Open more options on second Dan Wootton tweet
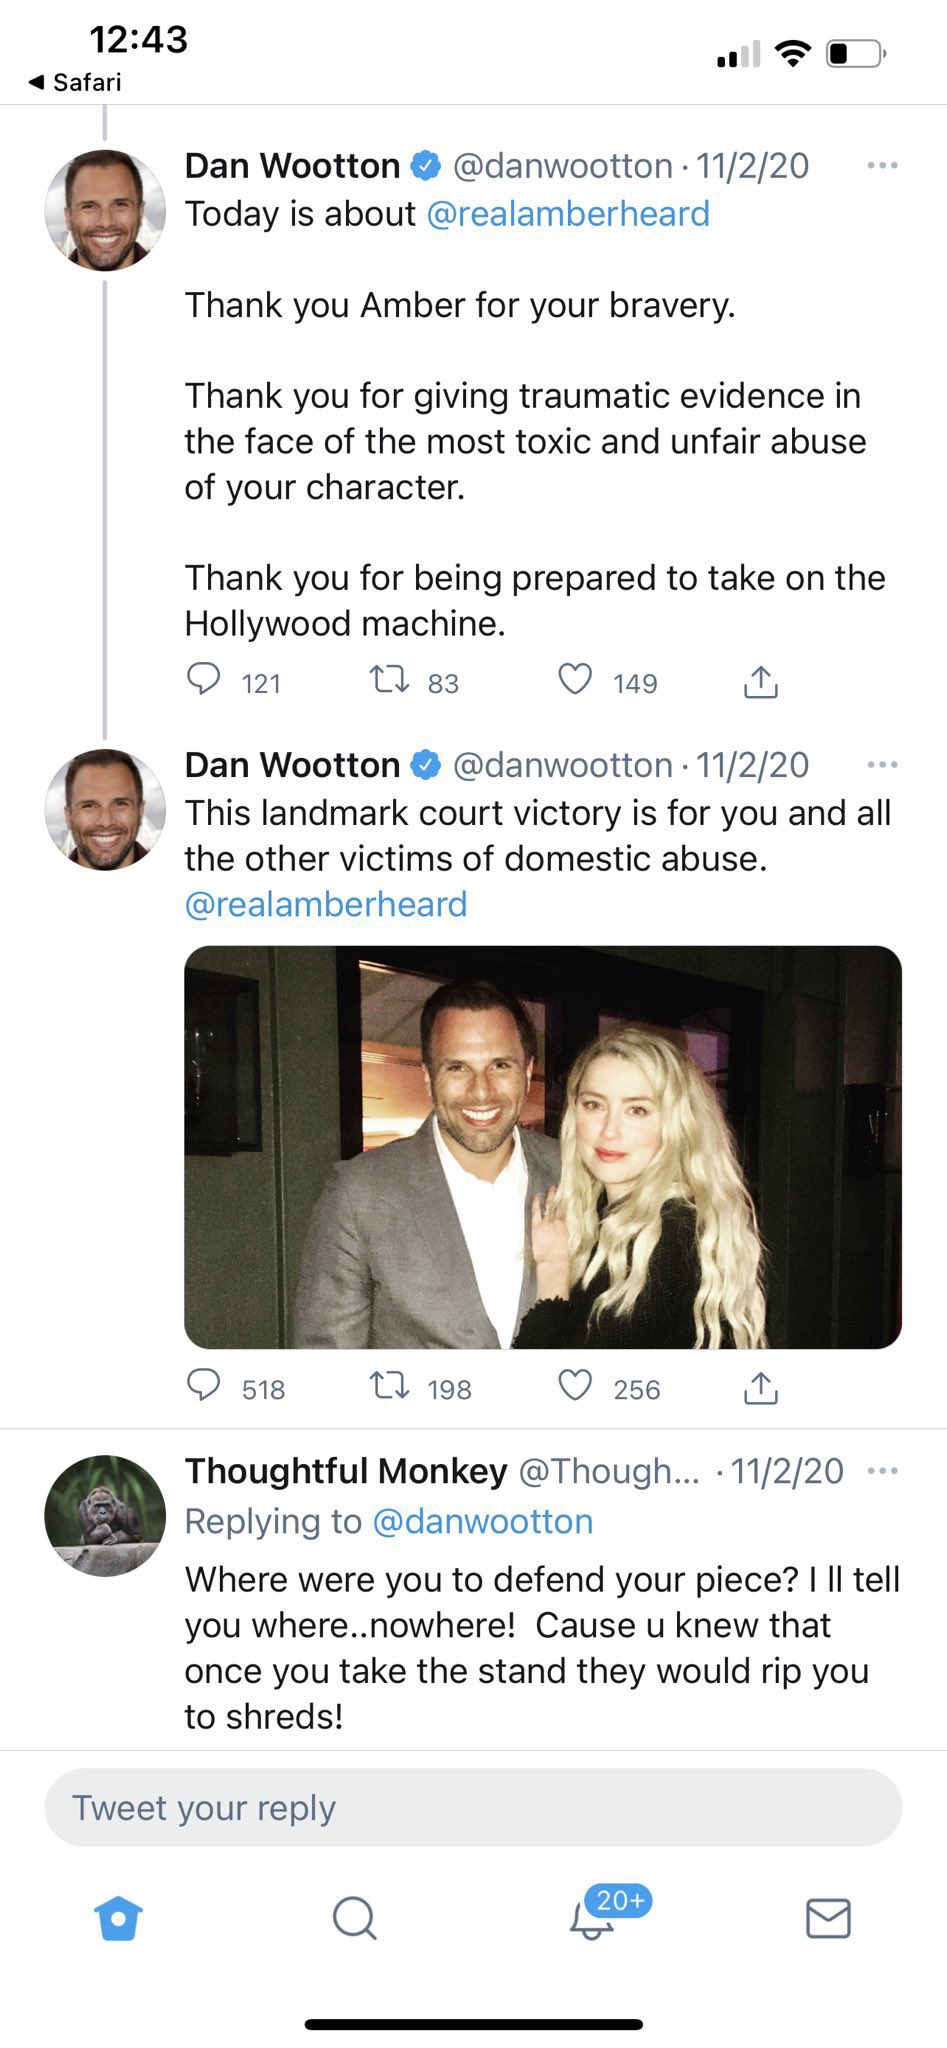Viewport: 947px width, 2048px height. (x=882, y=765)
